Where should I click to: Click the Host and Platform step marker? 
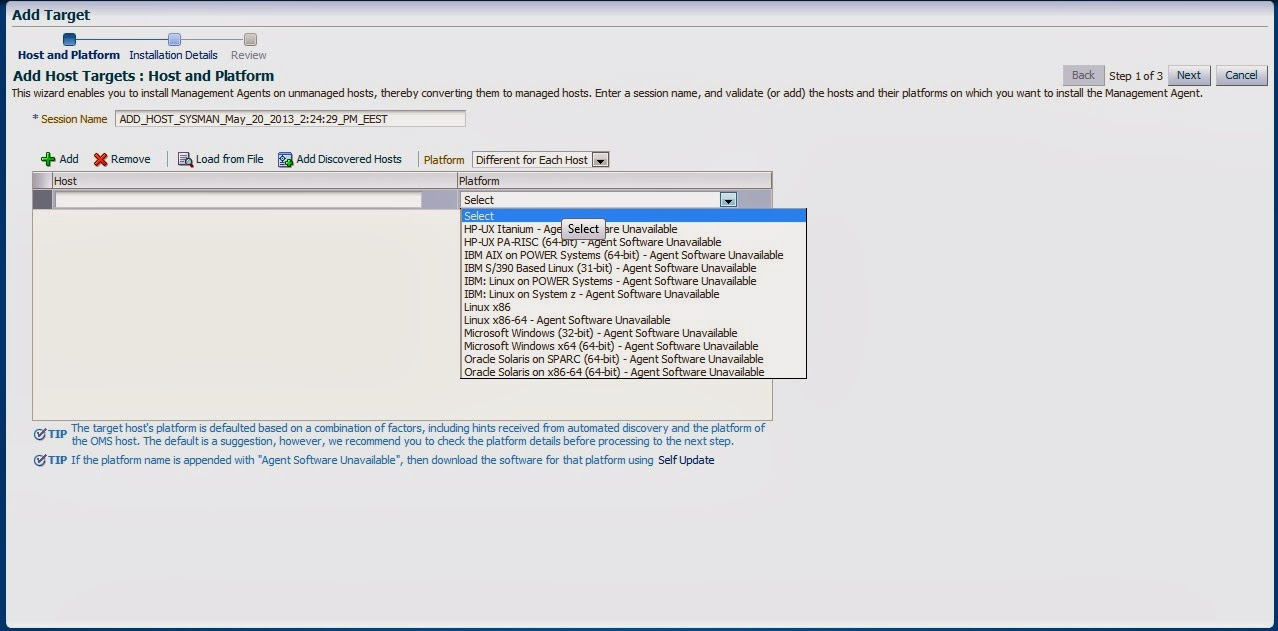pyautogui.click(x=69, y=40)
